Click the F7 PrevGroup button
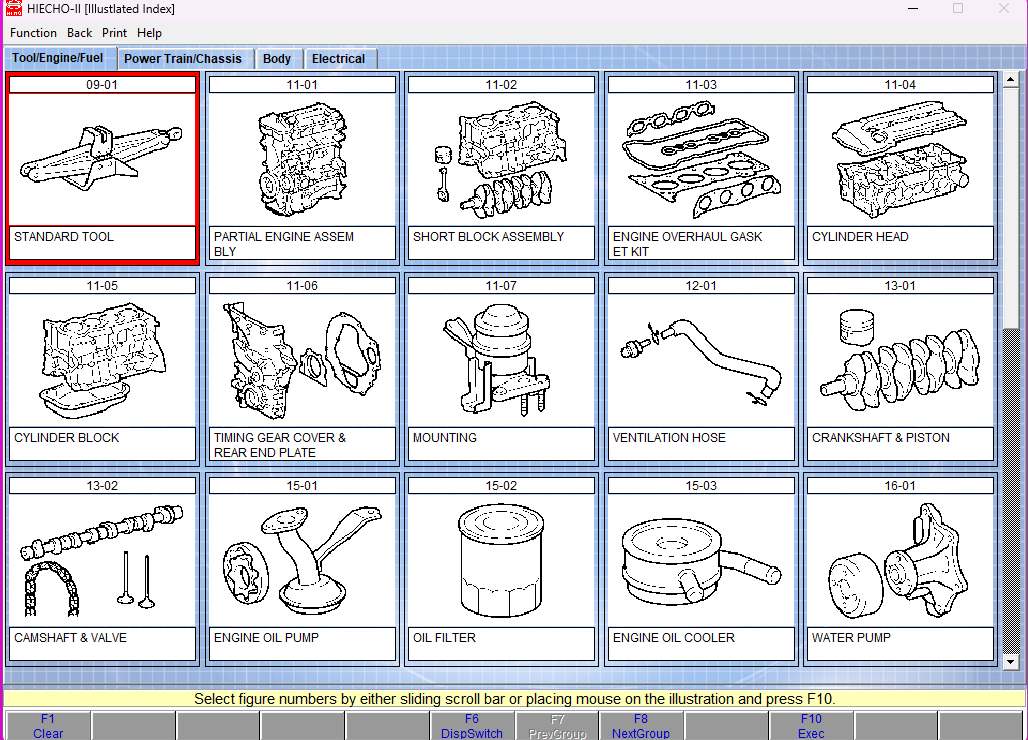This screenshot has width=1028, height=740. [557, 726]
